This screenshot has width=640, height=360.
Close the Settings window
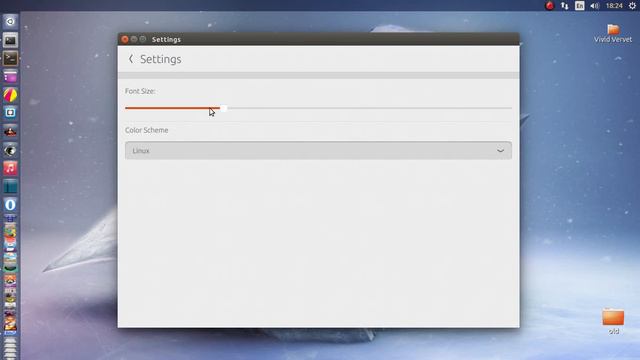pos(125,39)
